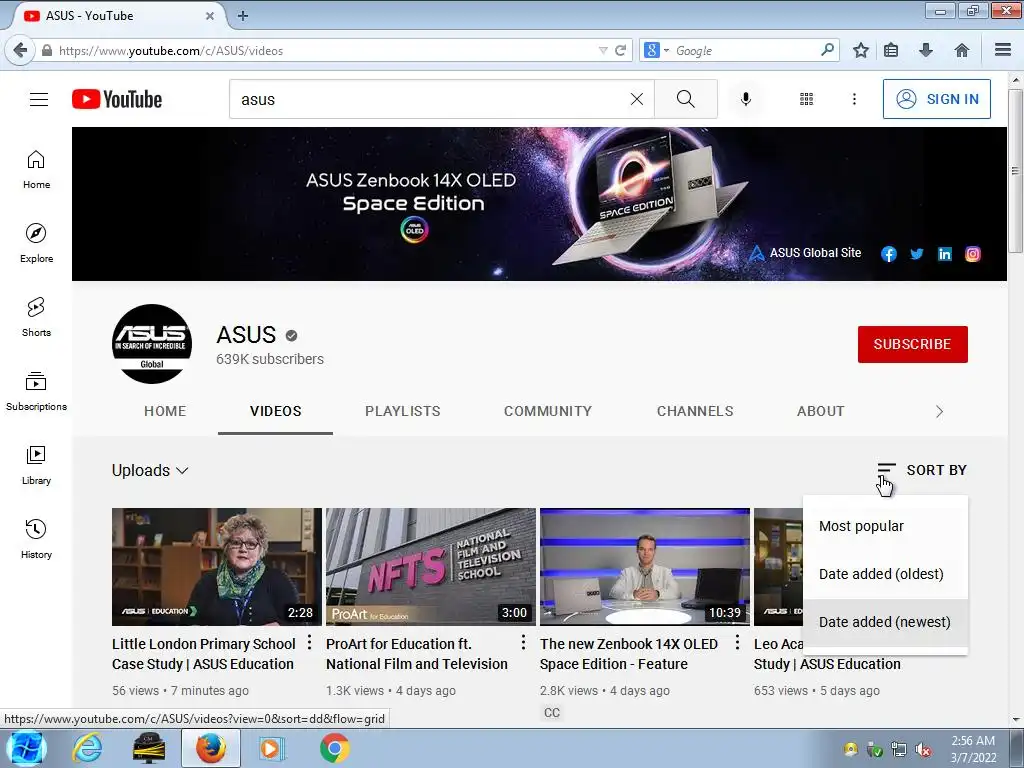Screen dimensions: 1024x768
Task: Play the Little London school video thumbnail
Action: 217,567
